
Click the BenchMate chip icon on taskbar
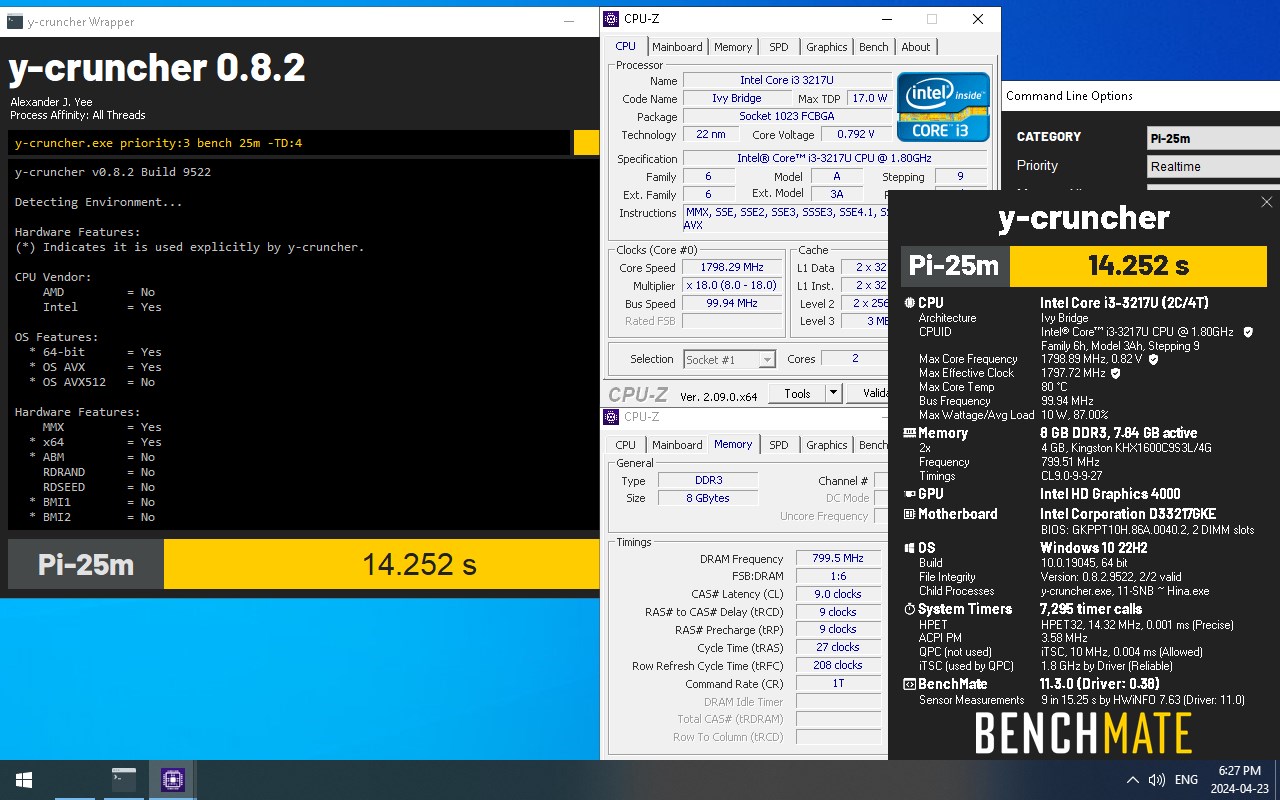(x=172, y=780)
